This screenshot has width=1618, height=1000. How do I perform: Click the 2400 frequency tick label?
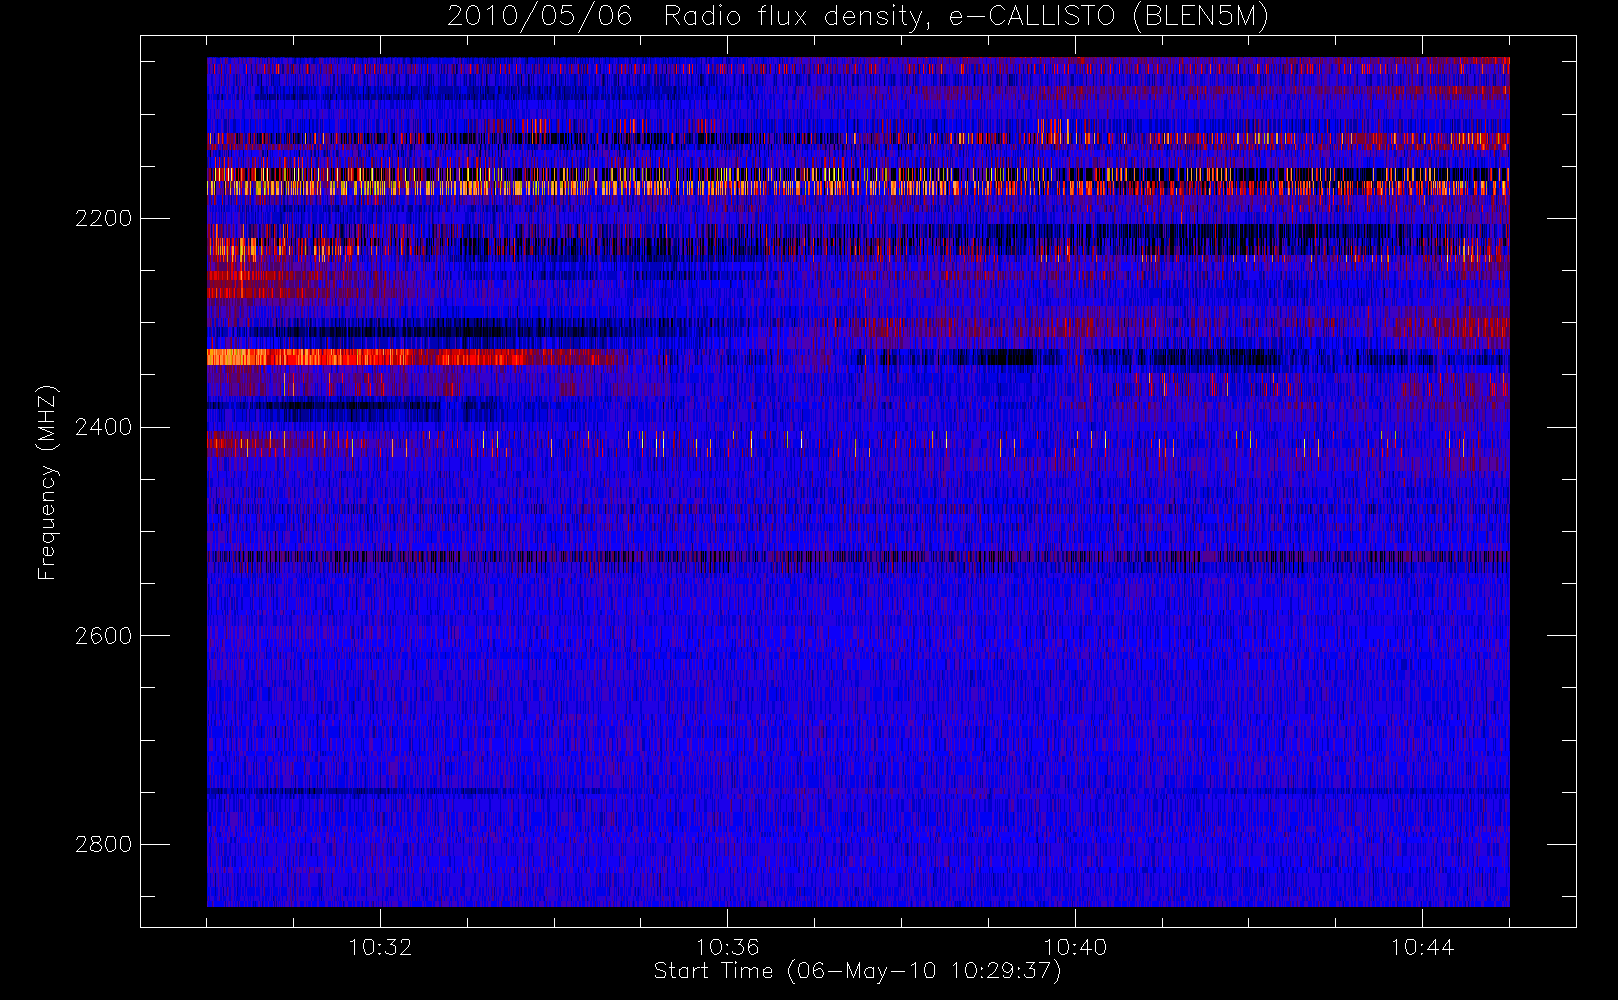pos(103,428)
